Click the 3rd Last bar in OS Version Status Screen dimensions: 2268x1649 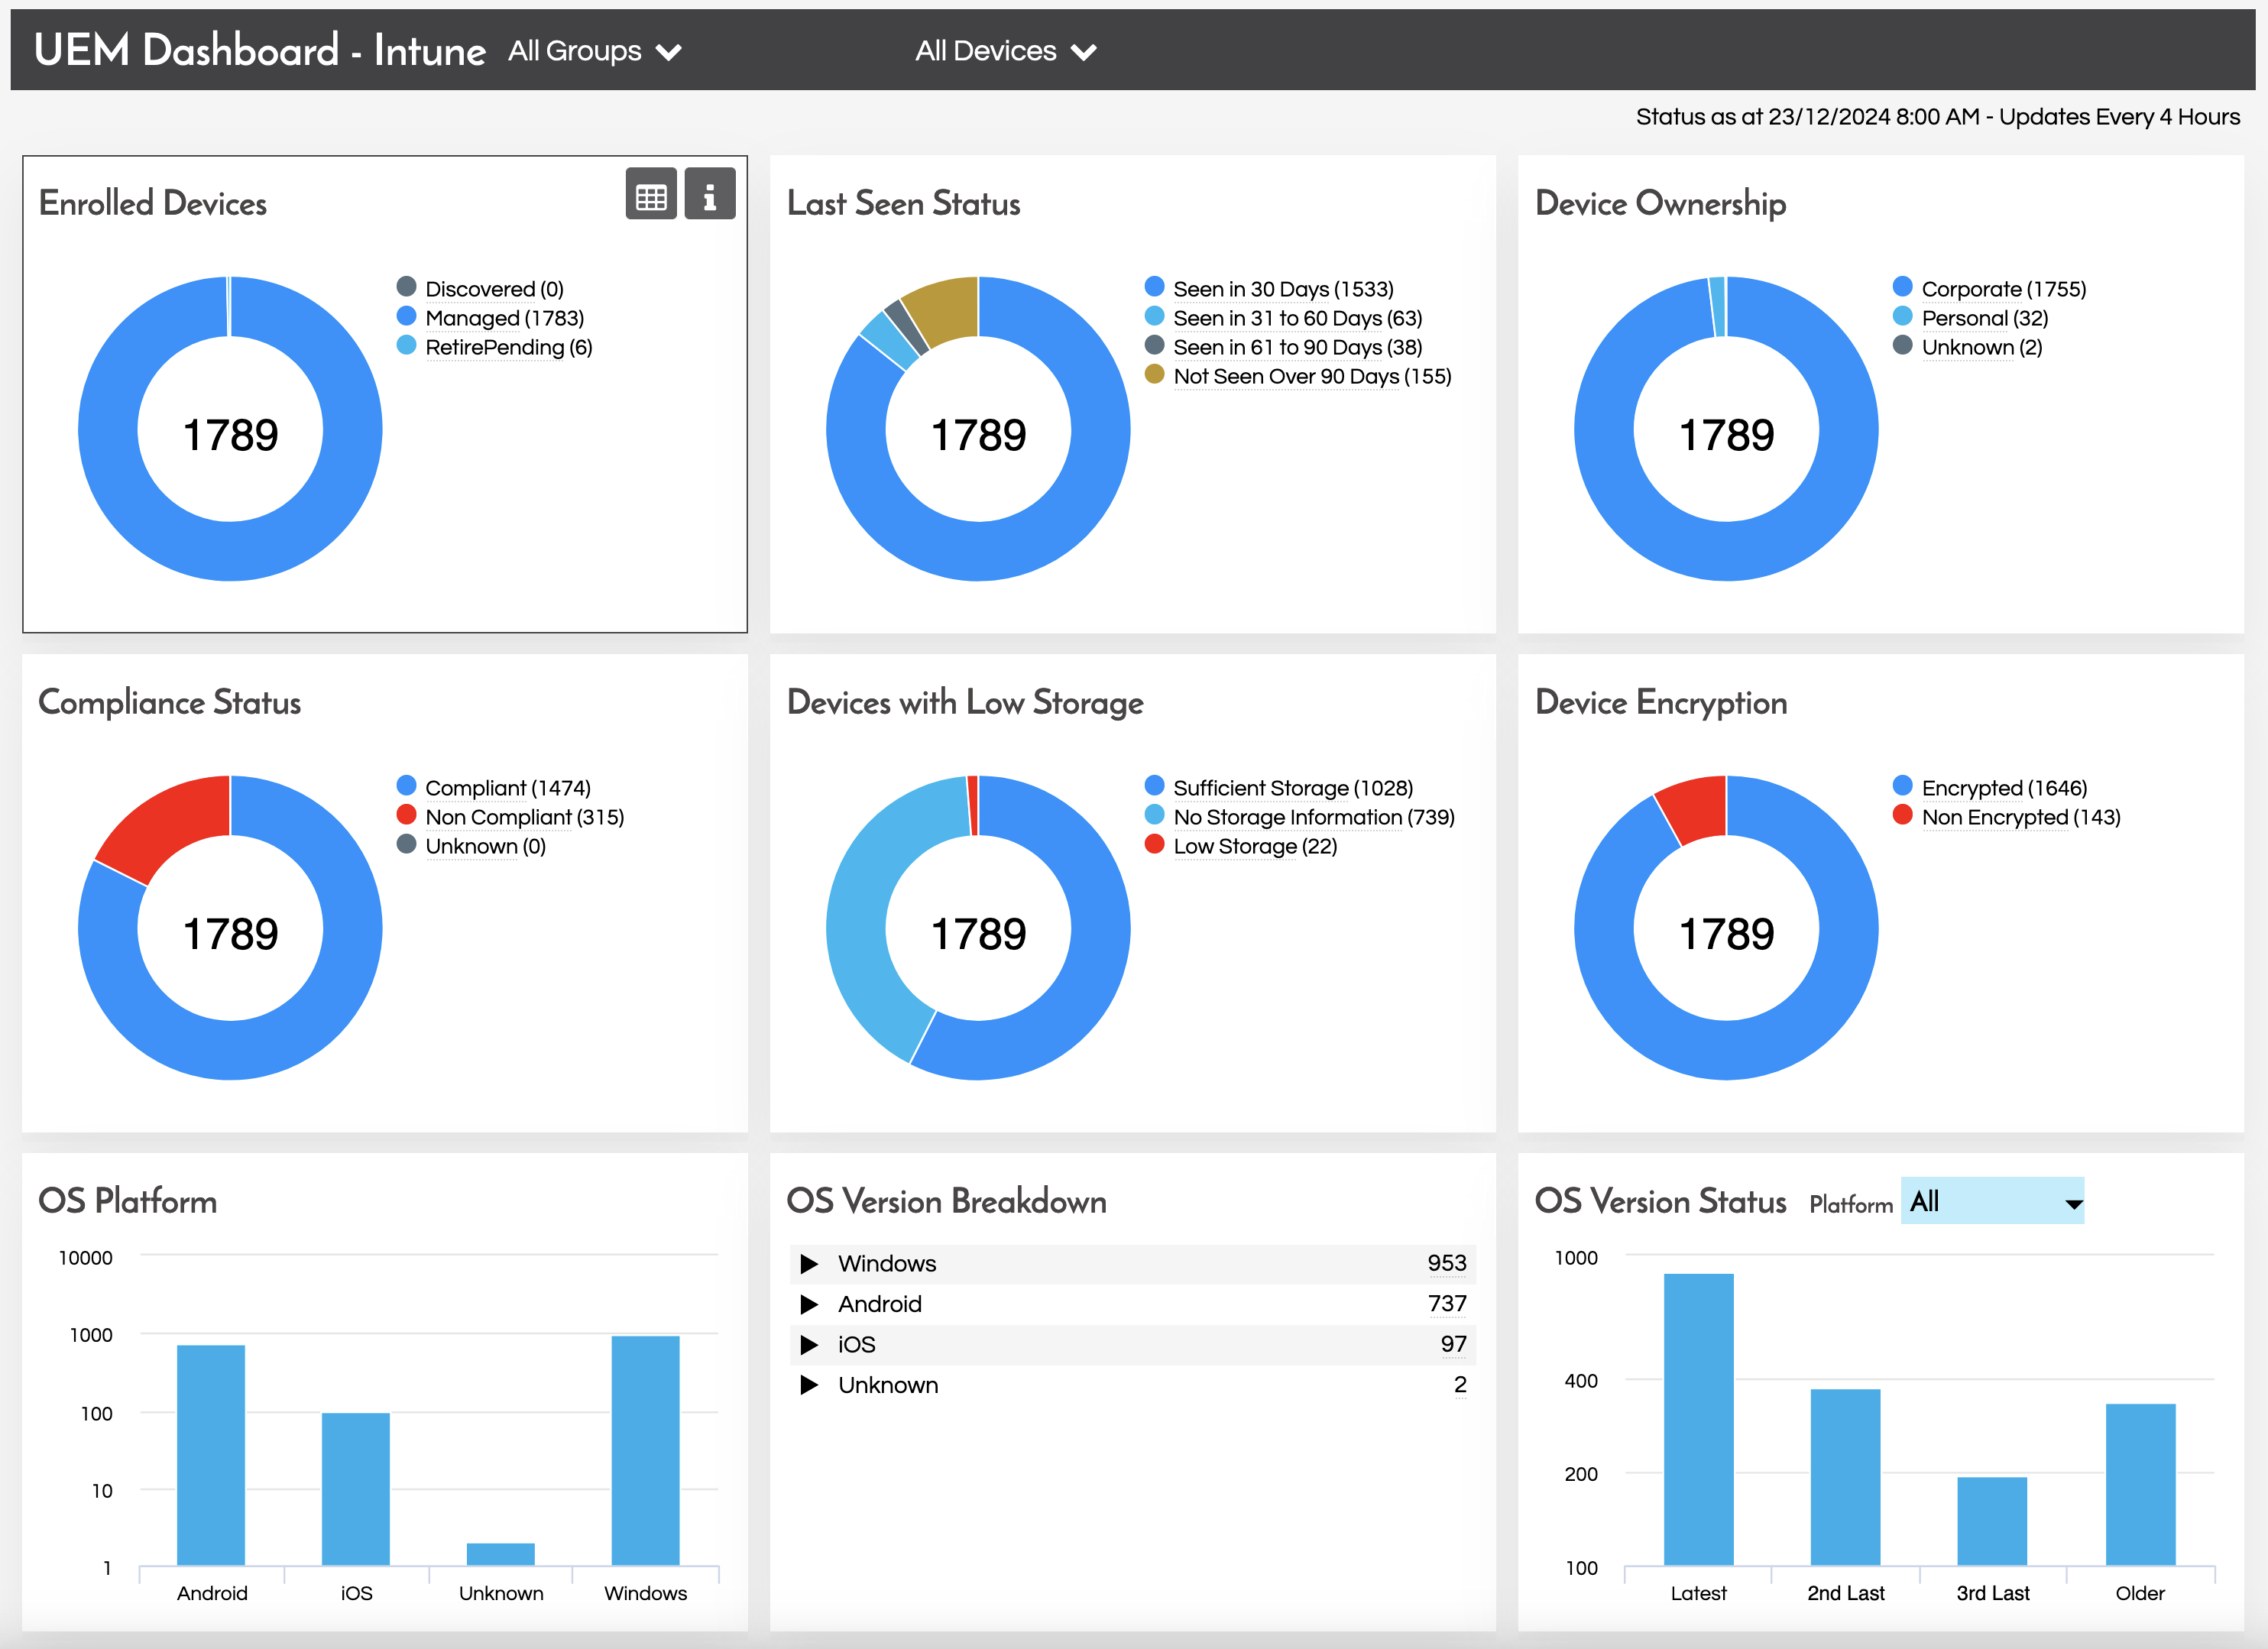(x=1993, y=1521)
